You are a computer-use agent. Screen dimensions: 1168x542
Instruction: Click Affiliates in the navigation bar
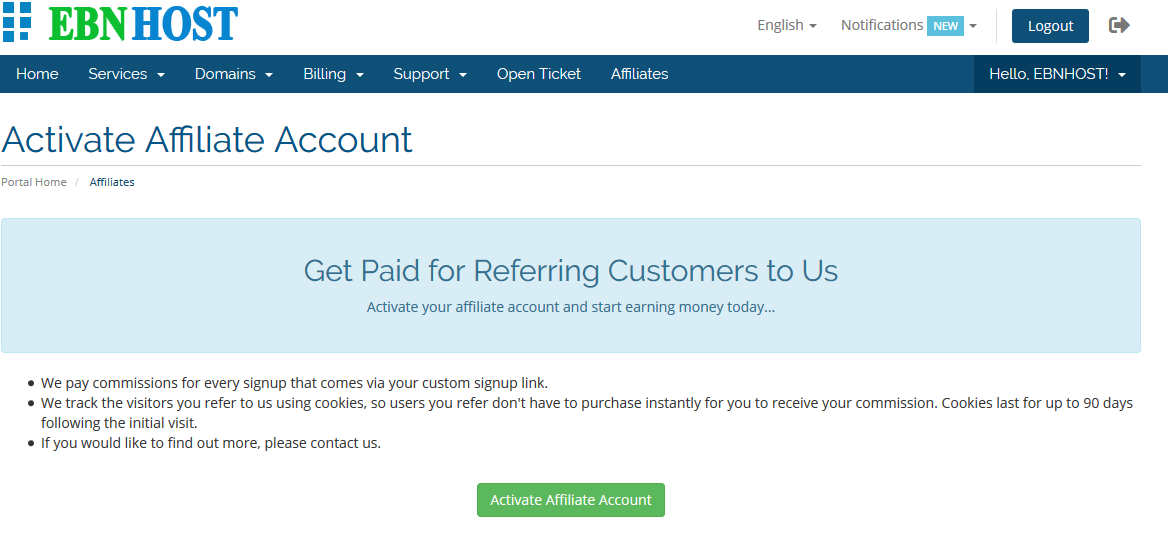pos(639,74)
